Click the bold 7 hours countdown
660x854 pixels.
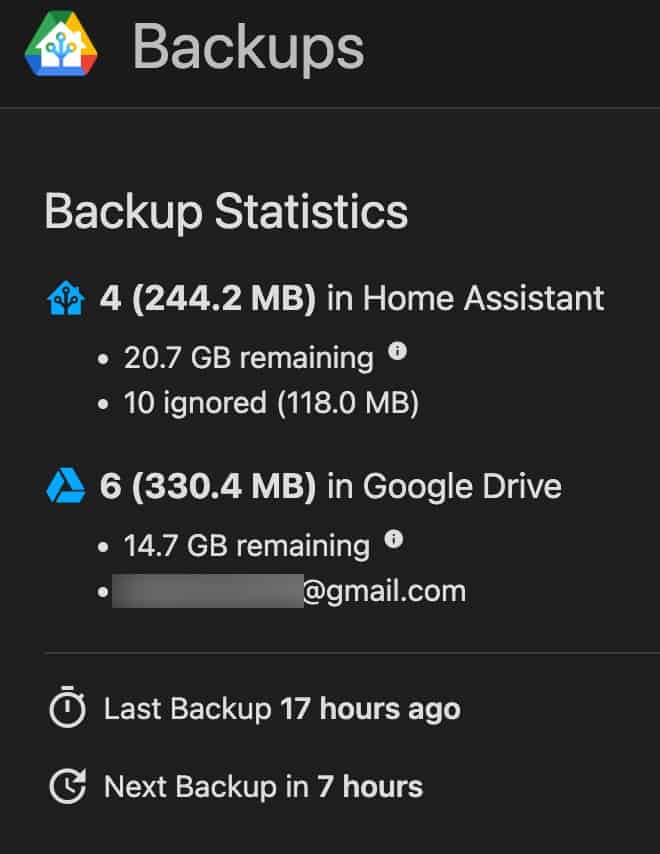pyautogui.click(x=370, y=787)
